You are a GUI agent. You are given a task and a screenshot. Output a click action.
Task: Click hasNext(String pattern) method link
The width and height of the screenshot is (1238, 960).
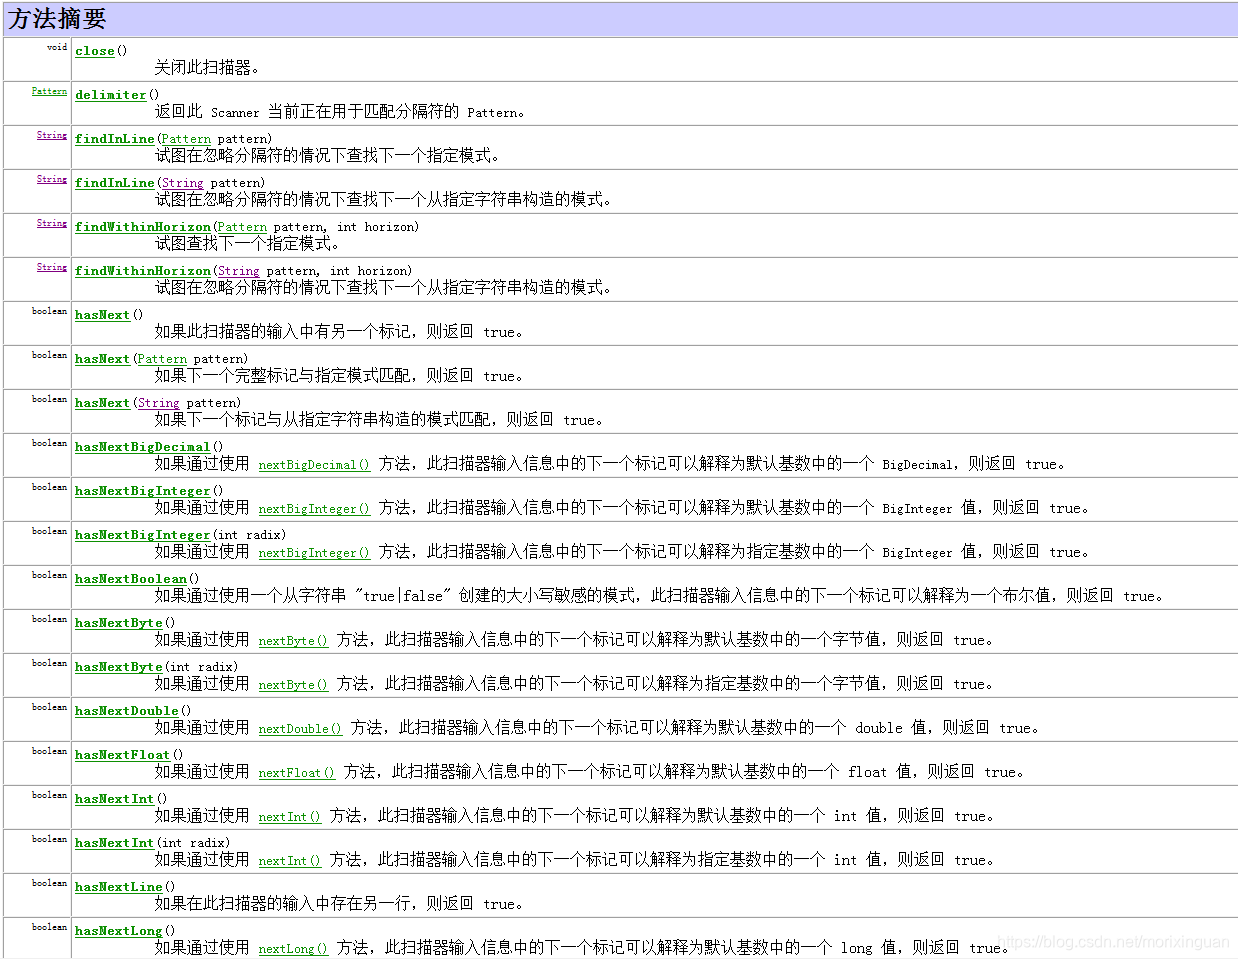[x=101, y=402]
